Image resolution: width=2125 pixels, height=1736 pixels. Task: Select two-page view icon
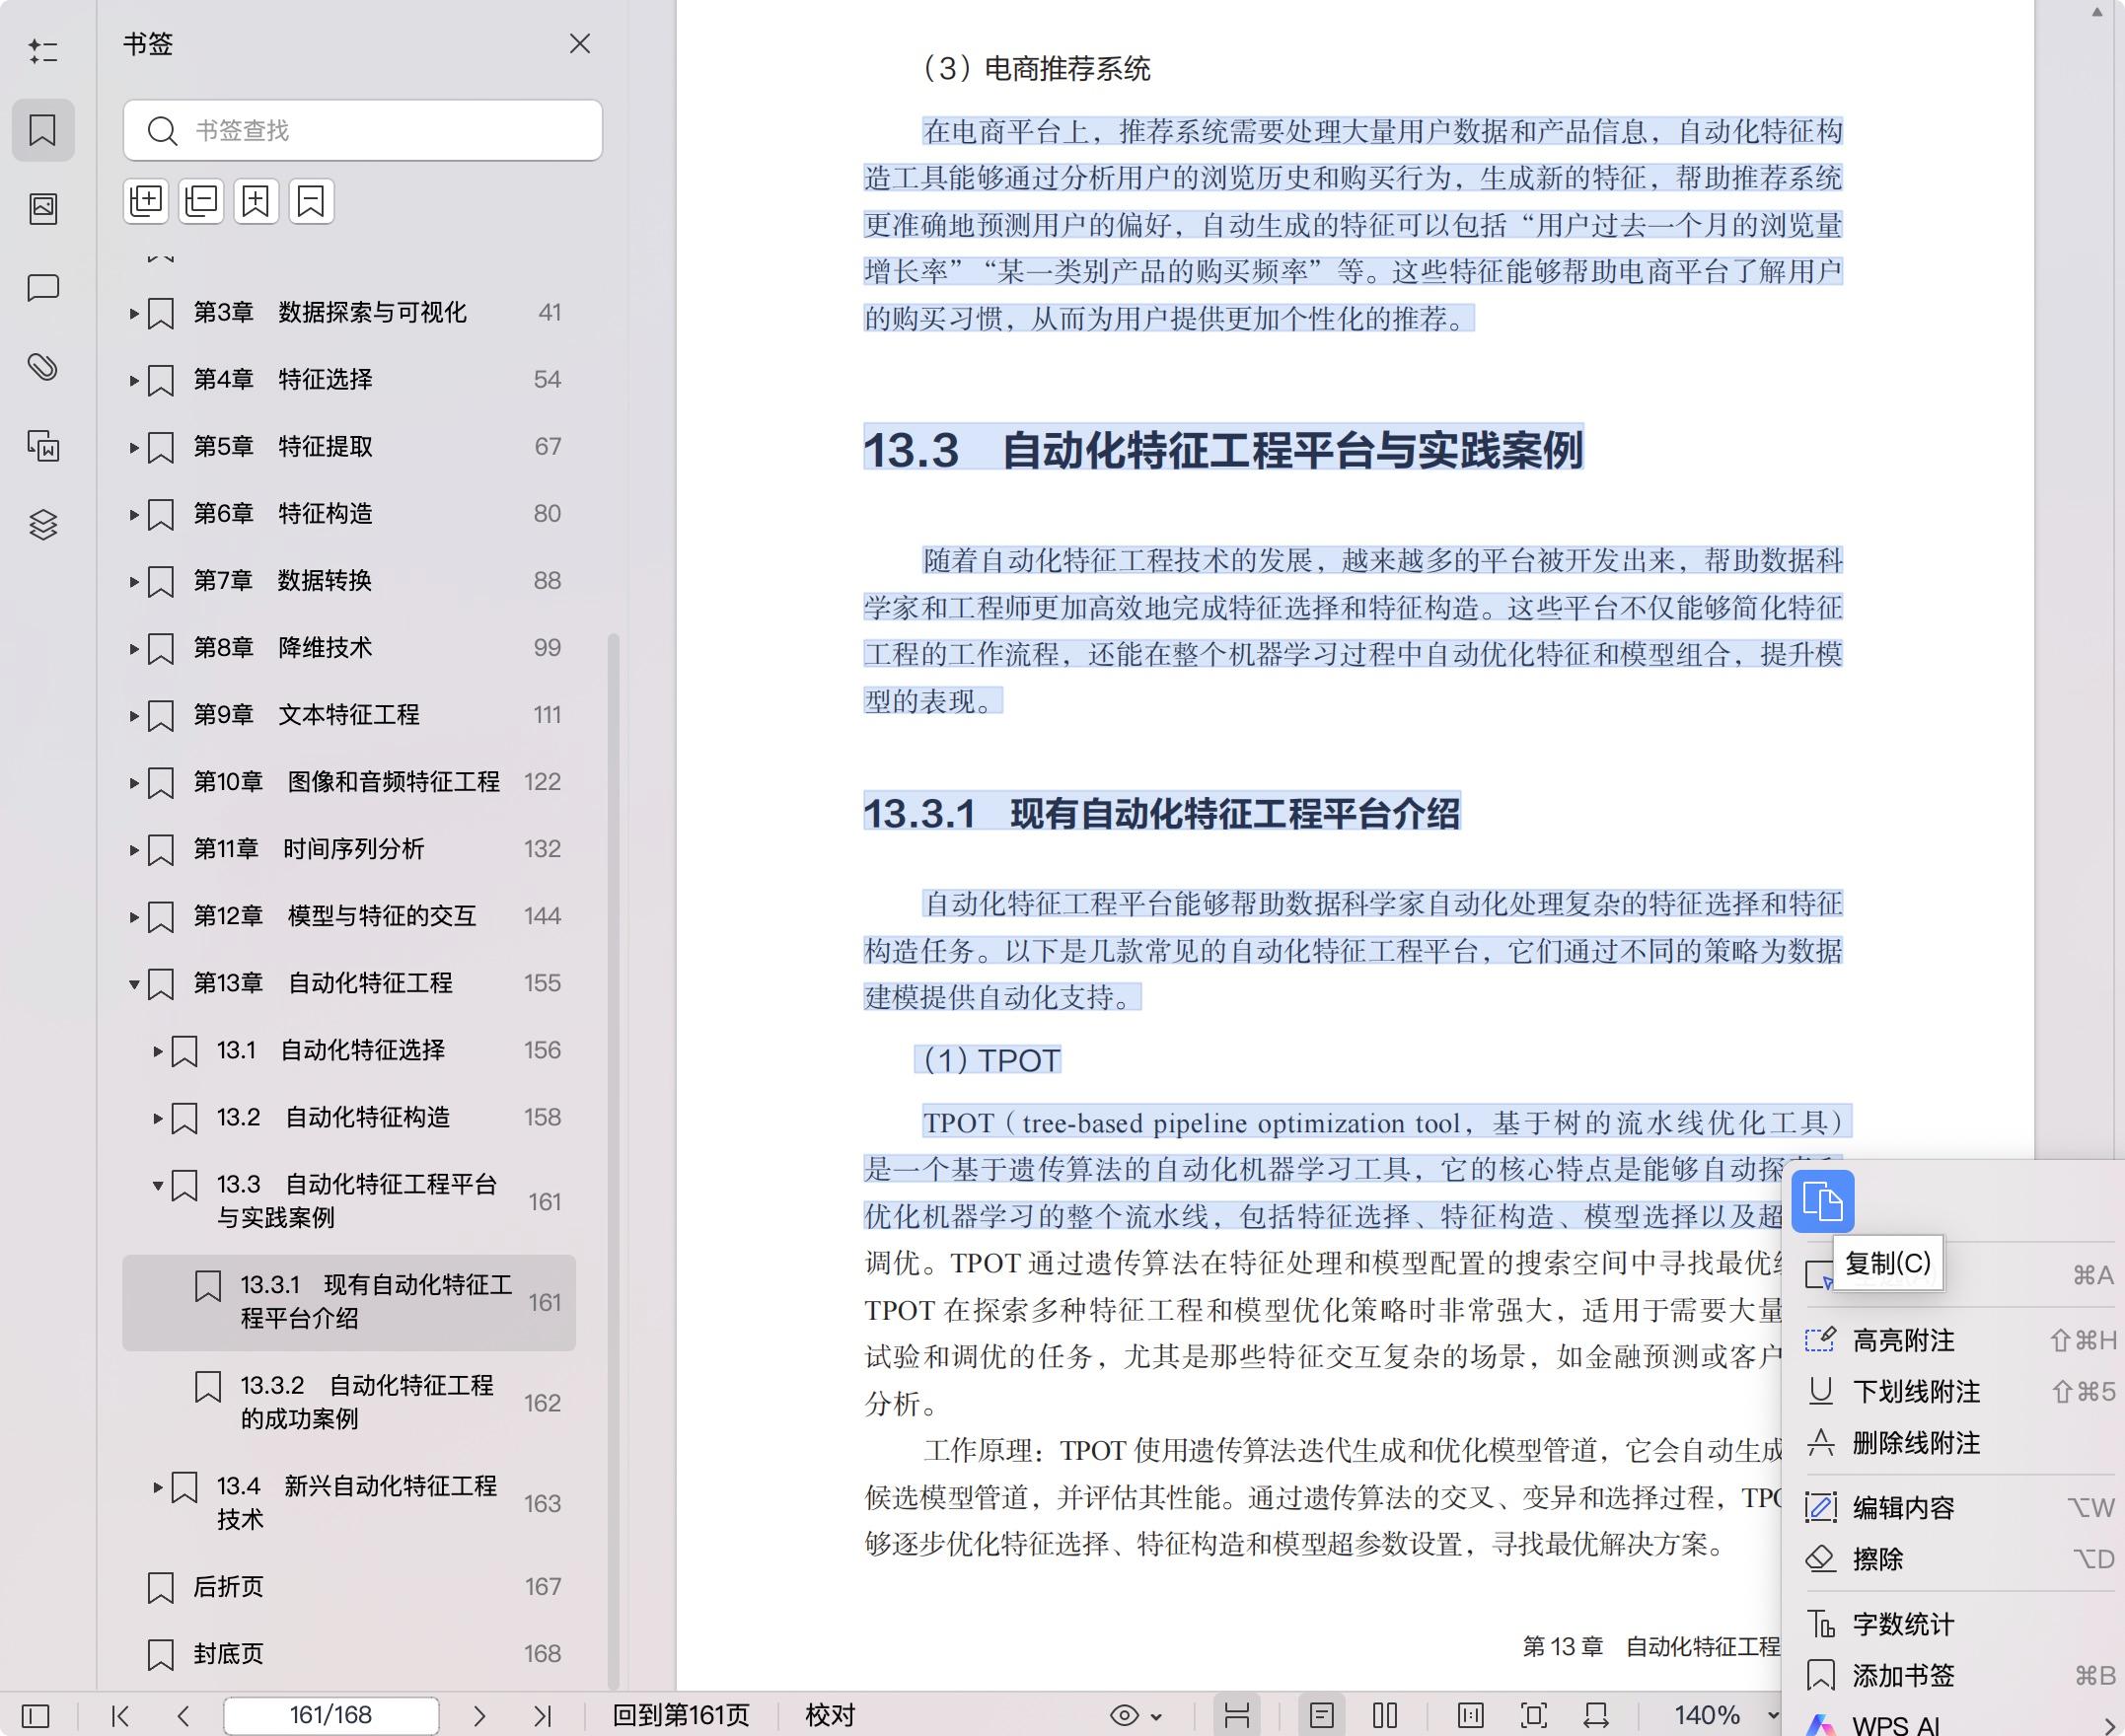(1385, 1716)
